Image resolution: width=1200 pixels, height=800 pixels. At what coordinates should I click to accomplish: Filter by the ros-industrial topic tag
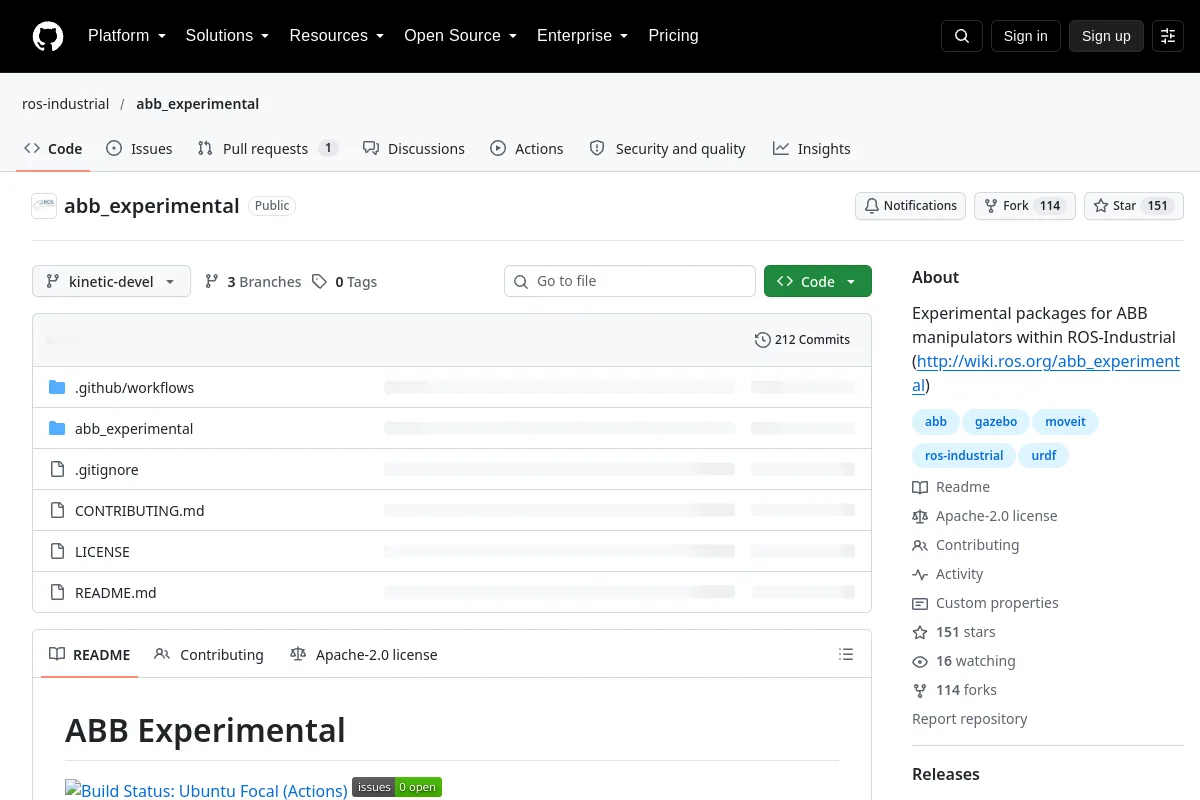click(x=964, y=456)
